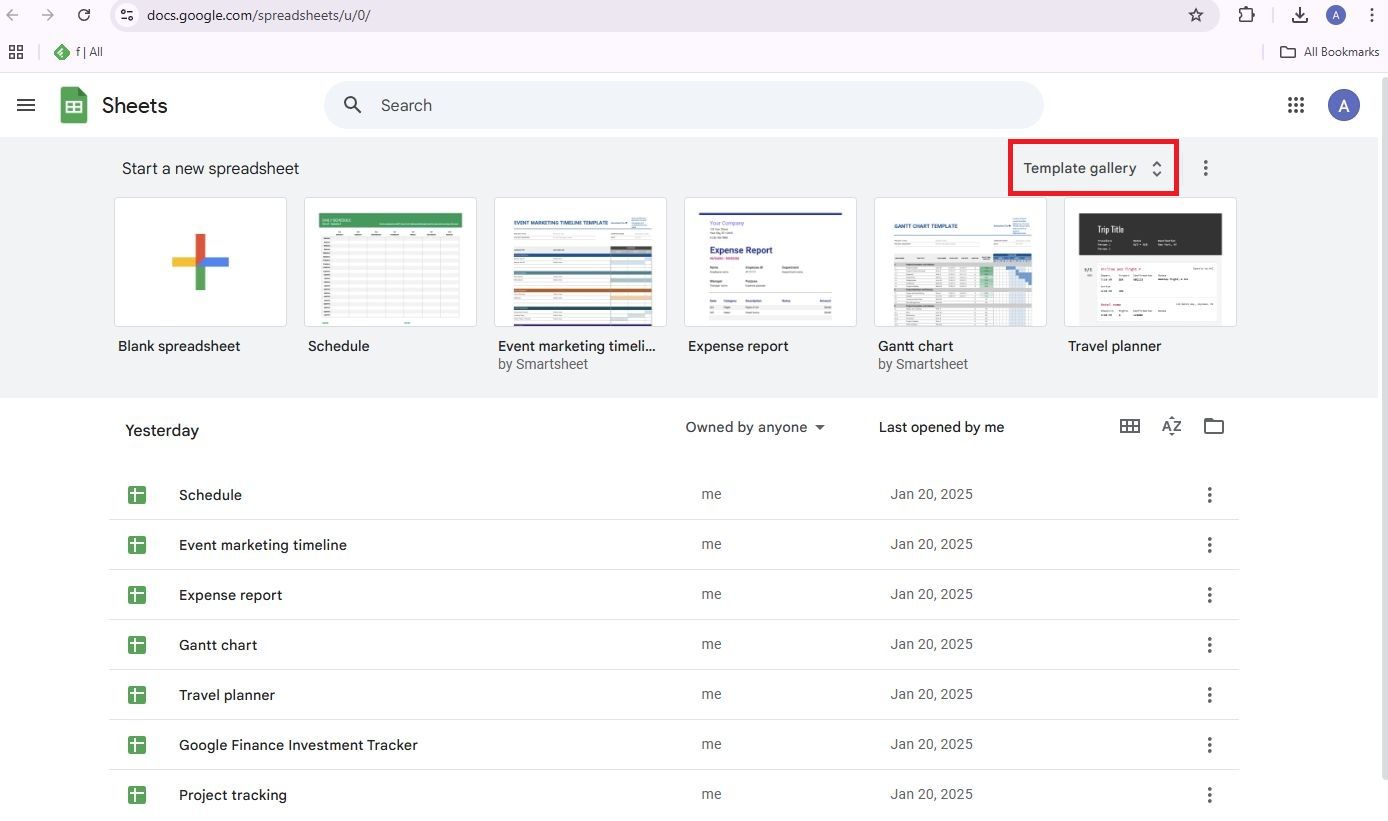Image resolution: width=1388 pixels, height=821 pixels.
Task: Create a Blank spreadsheet
Action: [x=200, y=262]
